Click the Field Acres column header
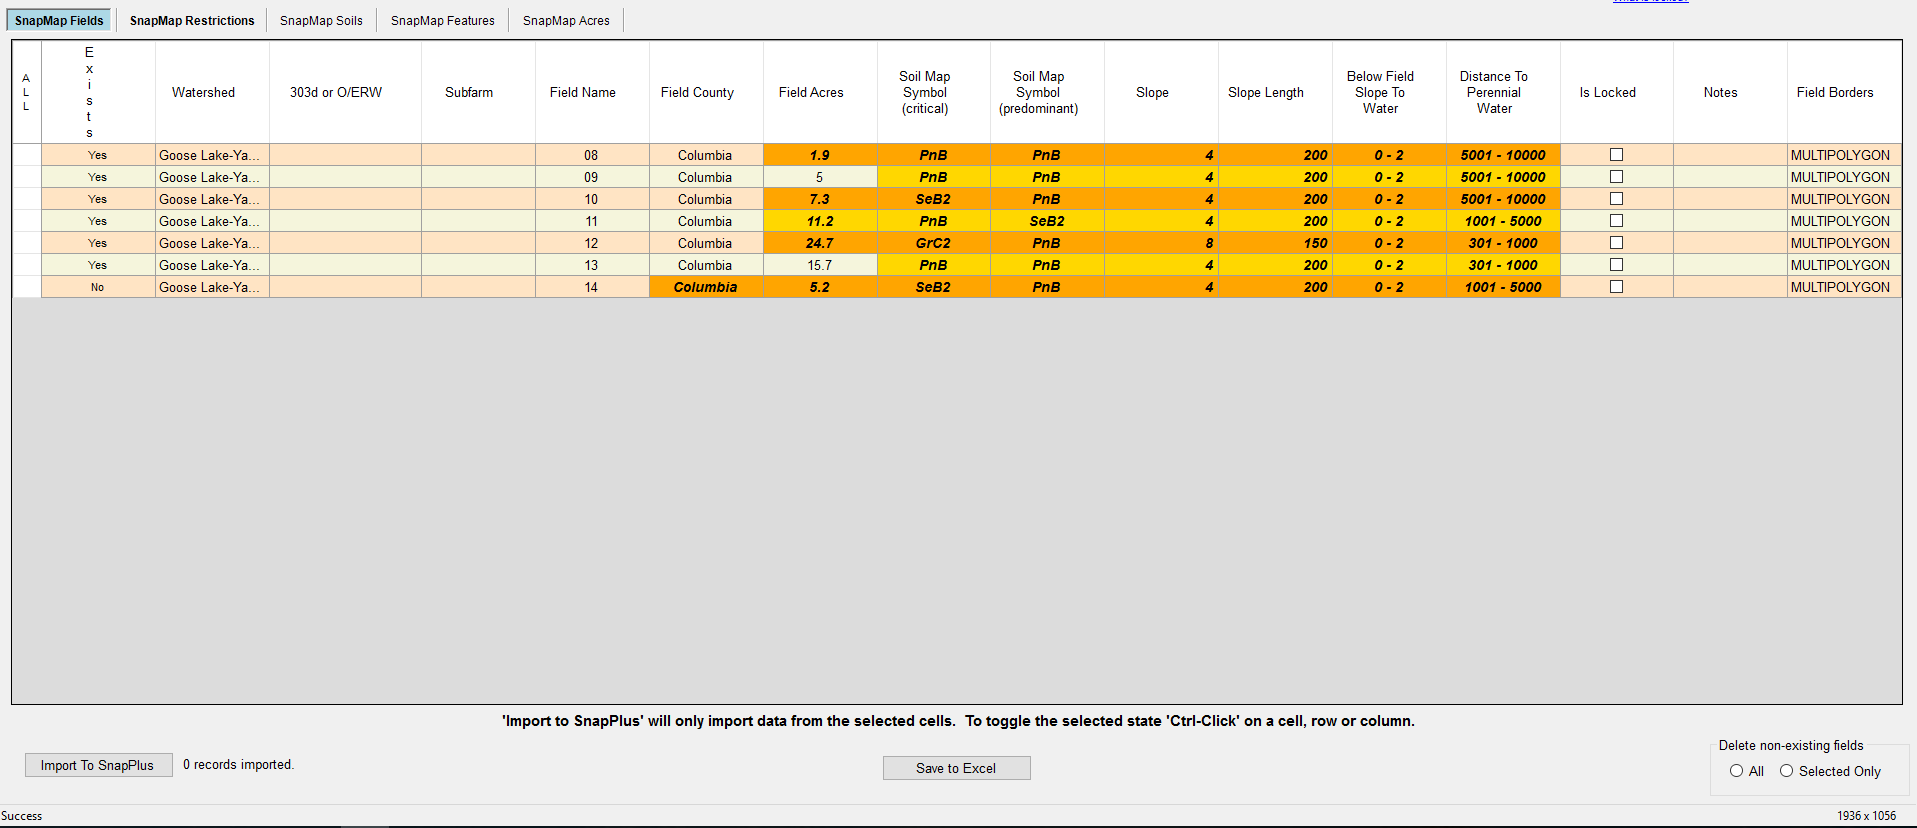The width and height of the screenshot is (1917, 828). (x=820, y=92)
